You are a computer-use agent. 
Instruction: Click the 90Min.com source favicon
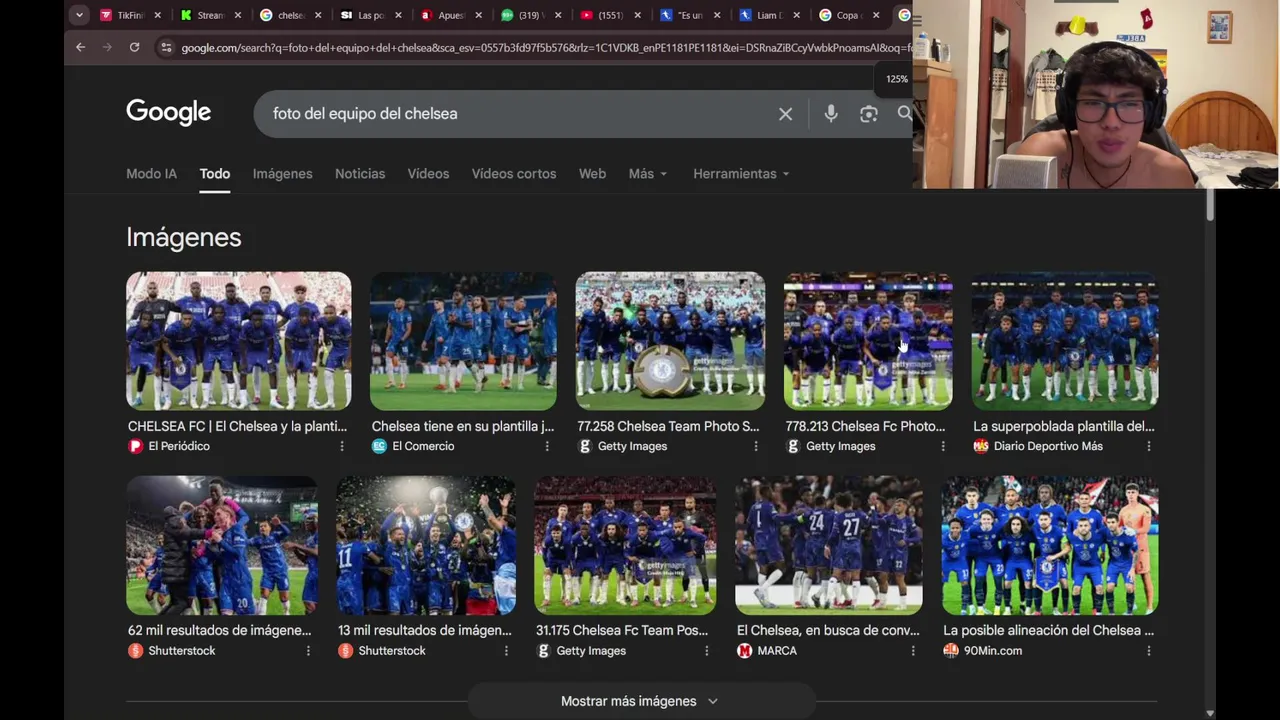(x=951, y=650)
